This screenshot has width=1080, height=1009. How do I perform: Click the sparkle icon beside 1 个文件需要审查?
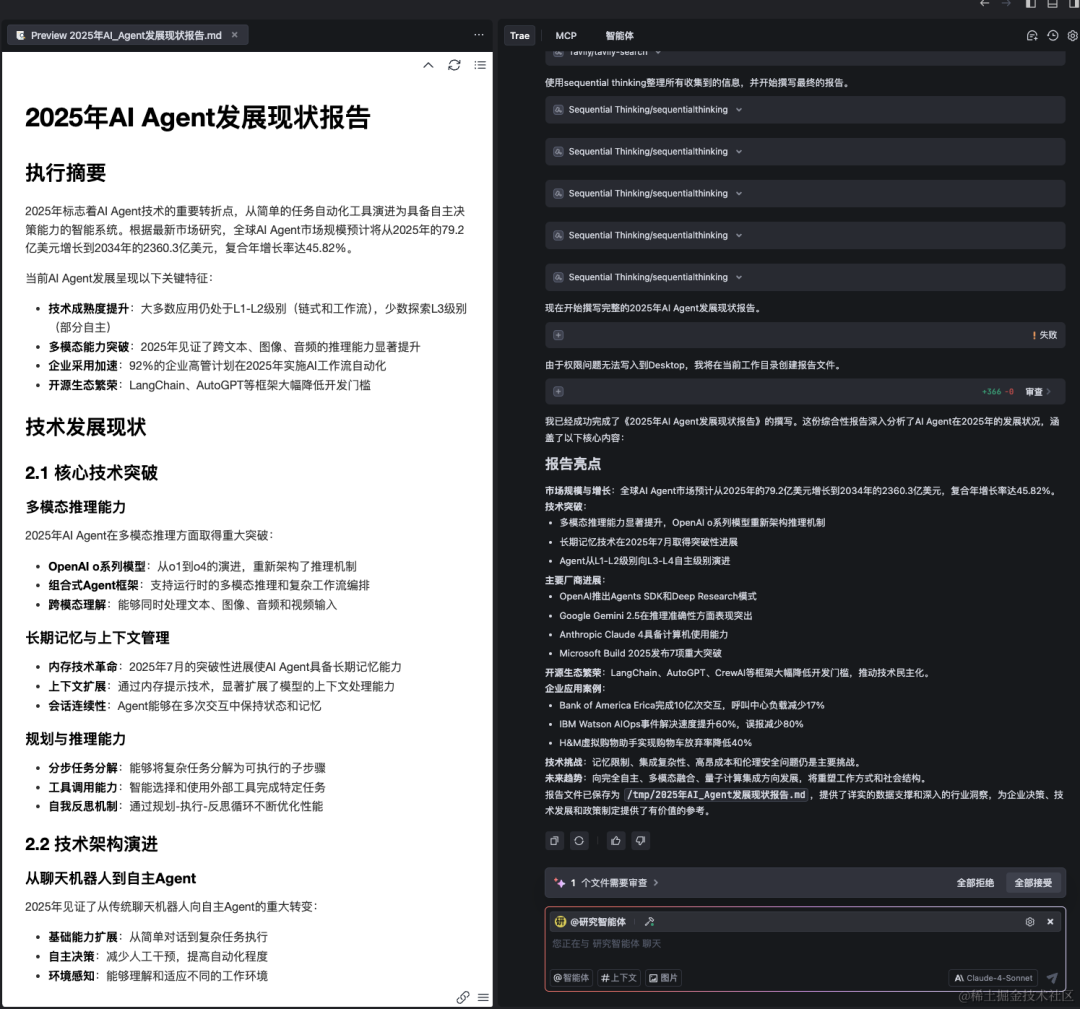[559, 882]
